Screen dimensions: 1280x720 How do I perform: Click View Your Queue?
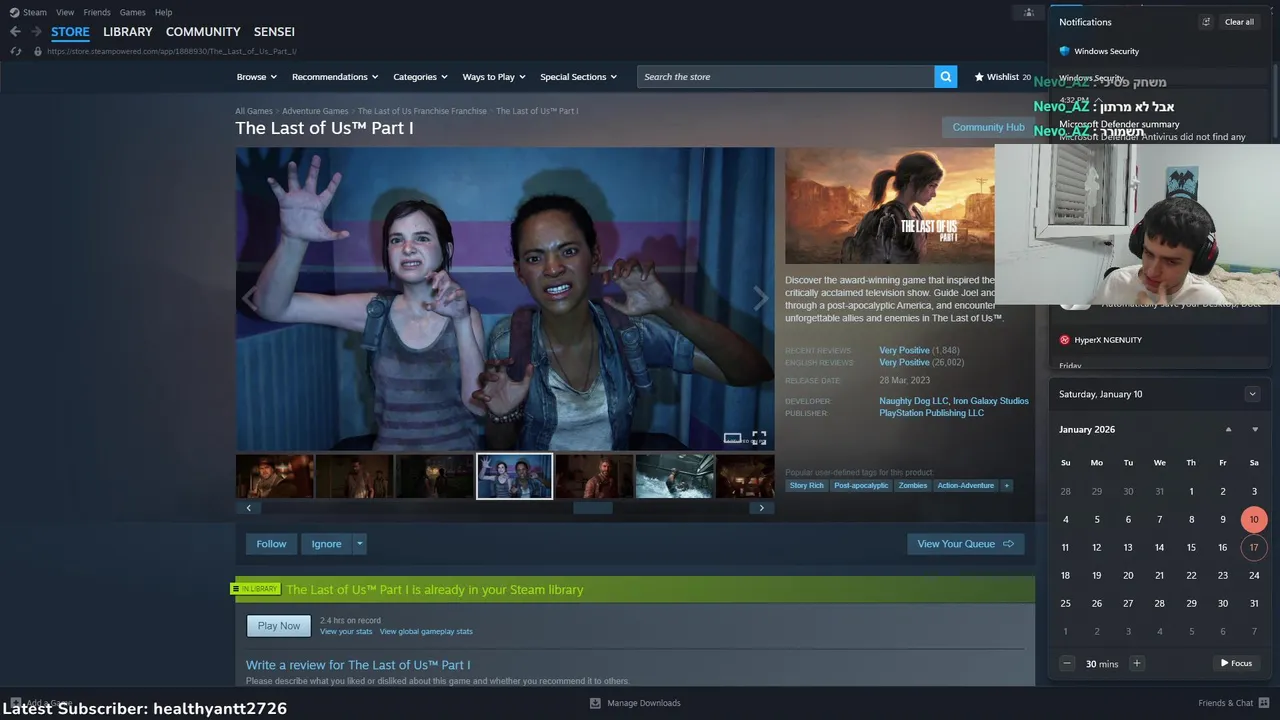[965, 544]
